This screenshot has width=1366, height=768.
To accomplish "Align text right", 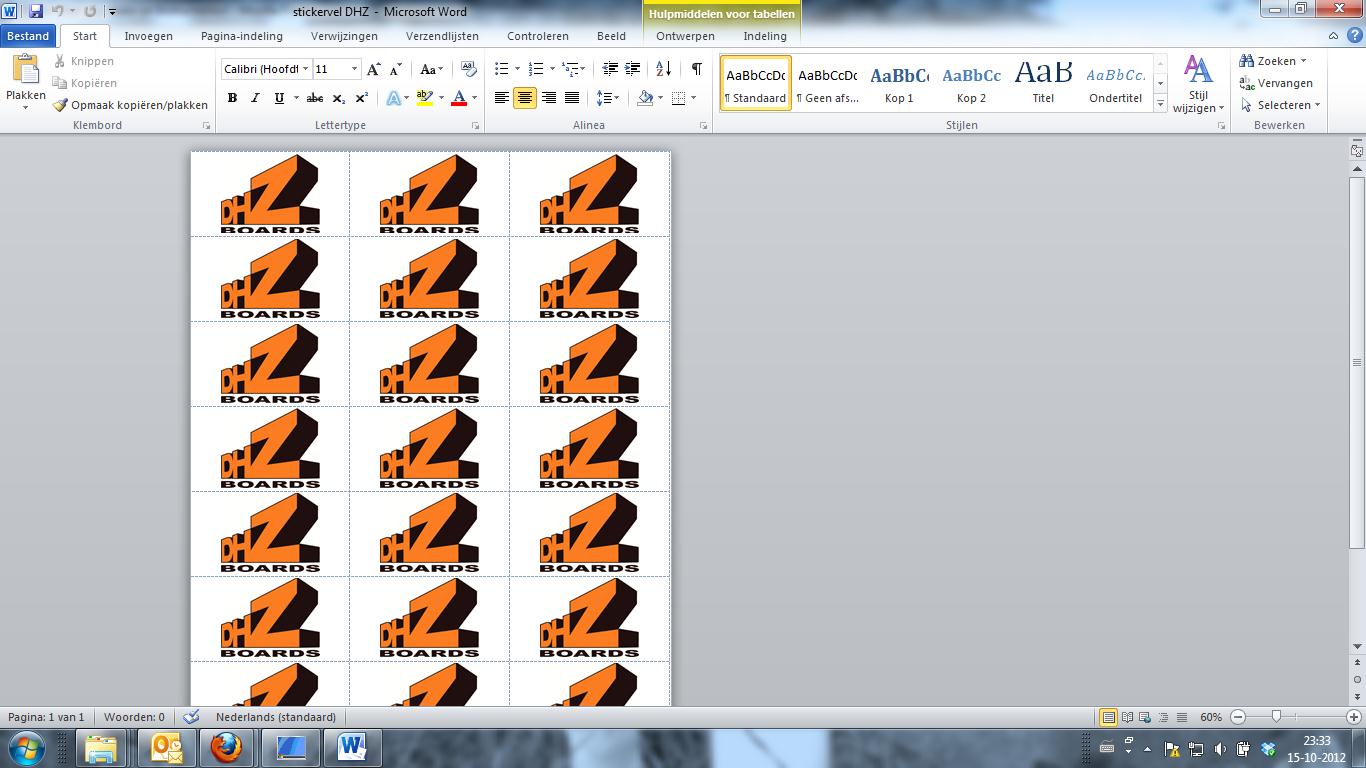I will (548, 98).
